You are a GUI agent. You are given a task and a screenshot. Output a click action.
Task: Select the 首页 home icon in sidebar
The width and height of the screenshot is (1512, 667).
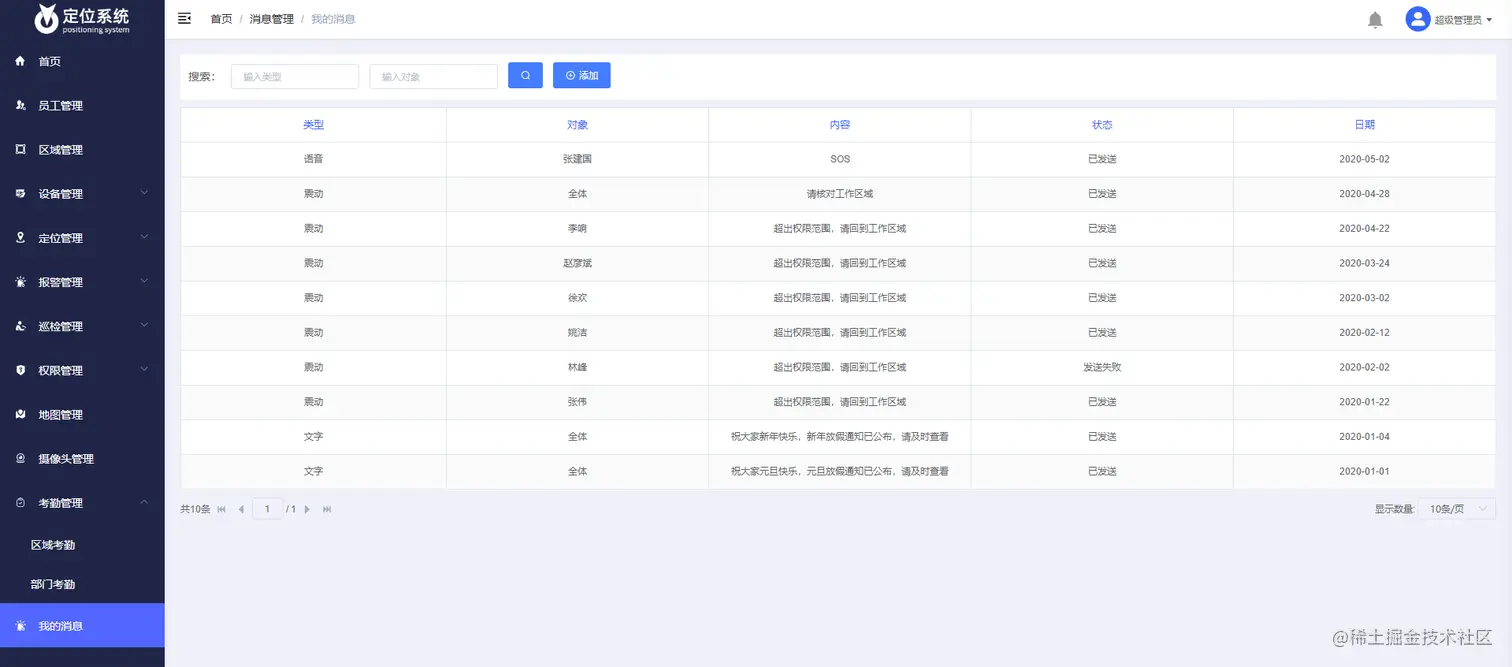click(x=22, y=61)
